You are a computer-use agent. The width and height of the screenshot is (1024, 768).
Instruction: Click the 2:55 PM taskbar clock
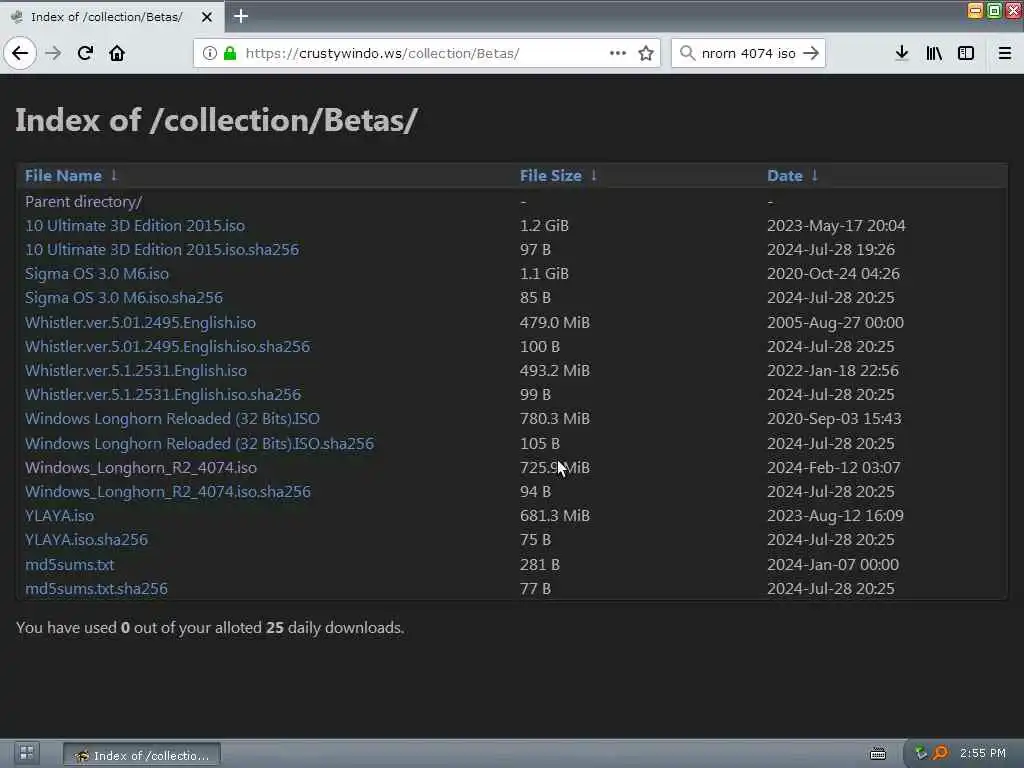point(983,753)
